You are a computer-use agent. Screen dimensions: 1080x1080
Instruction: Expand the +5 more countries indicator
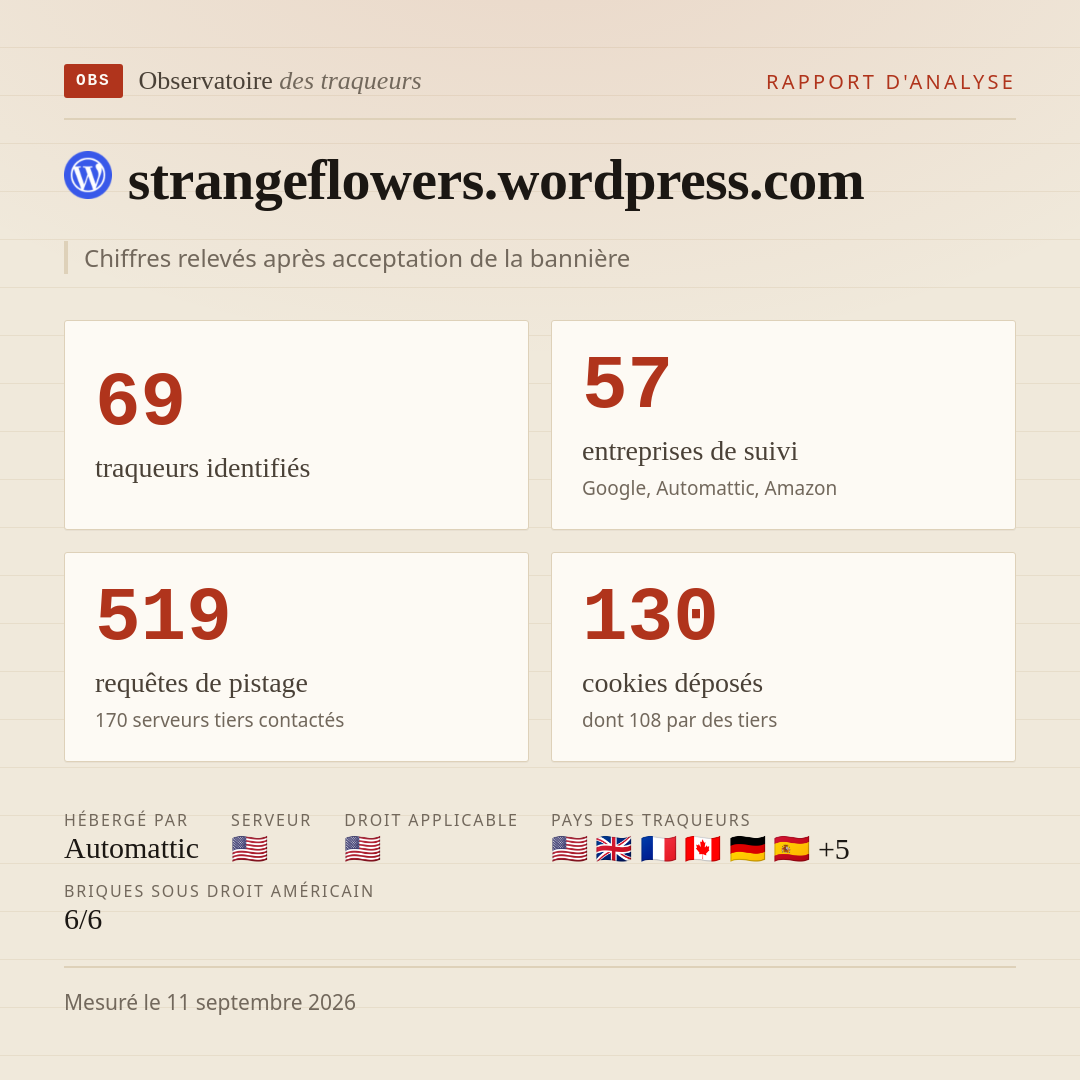(x=834, y=849)
